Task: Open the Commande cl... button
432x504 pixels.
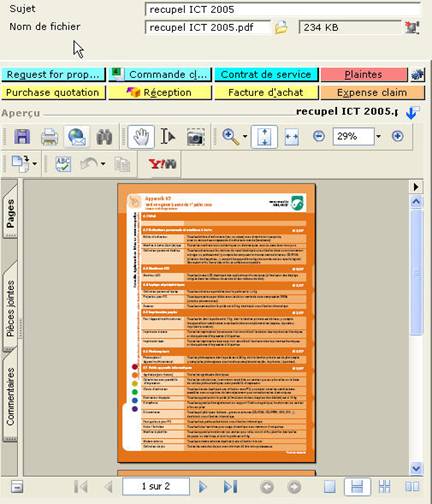Action: pyautogui.click(x=160, y=74)
